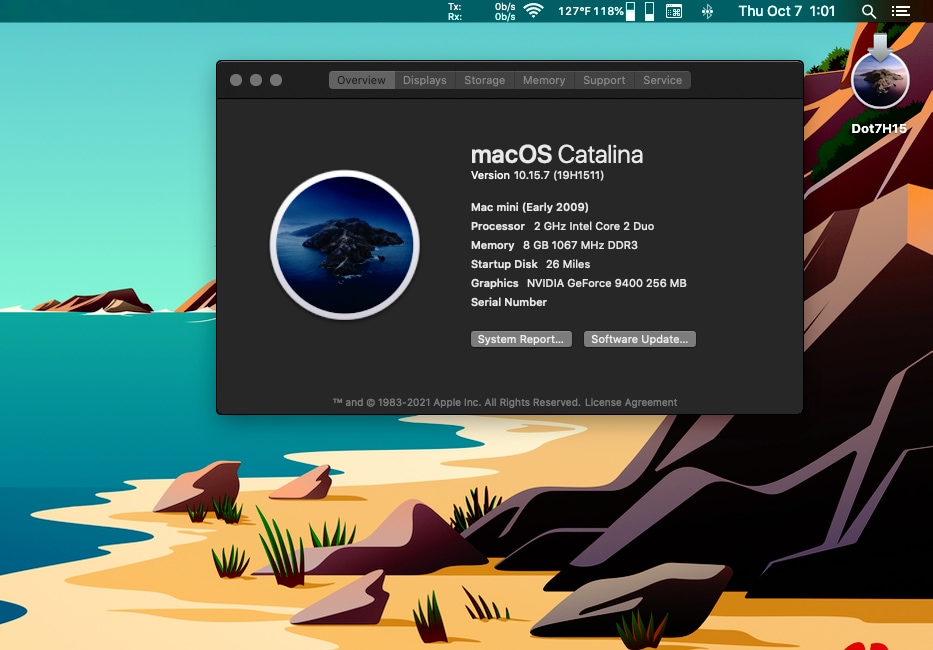This screenshot has height=650, width=933.
Task: Click the 8 GB 1067 MHz DDR3 value
Action: click(x=580, y=245)
